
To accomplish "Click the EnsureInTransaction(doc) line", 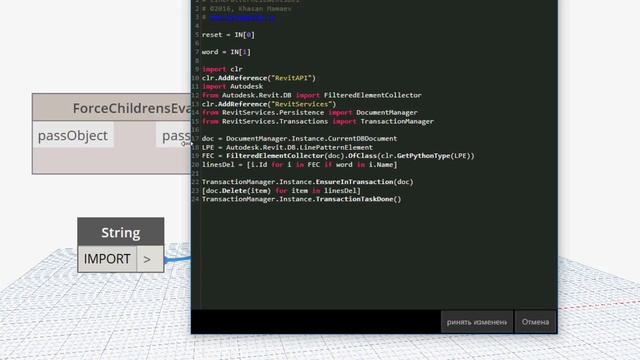I will pos(307,182).
